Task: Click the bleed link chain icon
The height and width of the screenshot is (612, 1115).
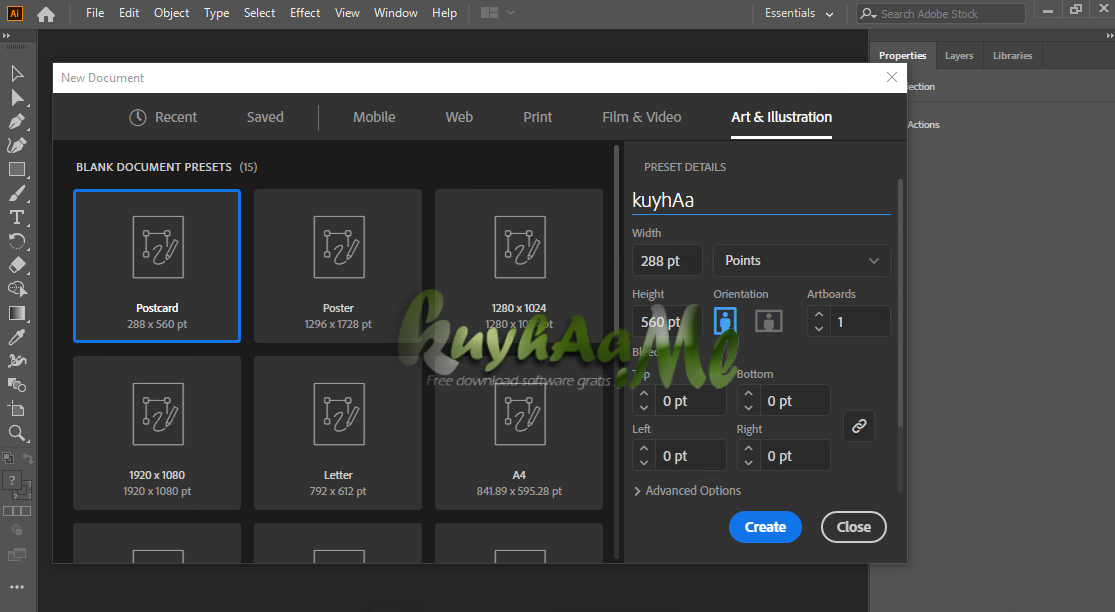Action: pos(859,426)
